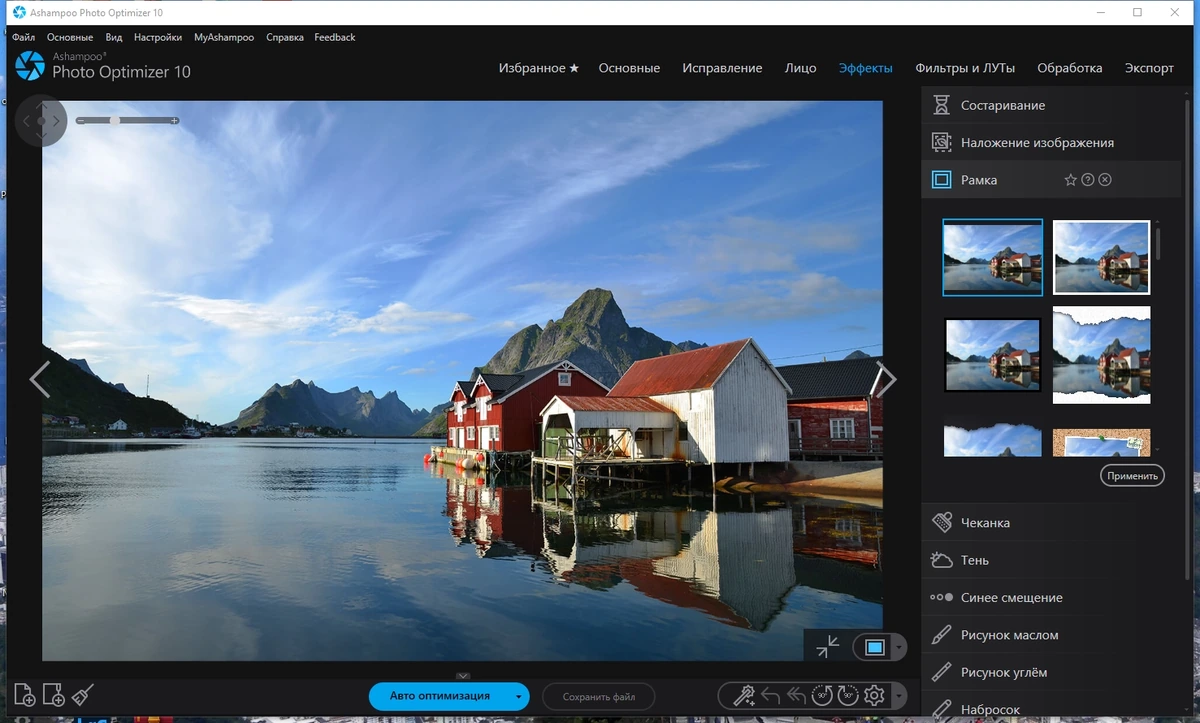The width and height of the screenshot is (1200, 723).
Task: Click the add folder icon
Action: tap(54, 695)
